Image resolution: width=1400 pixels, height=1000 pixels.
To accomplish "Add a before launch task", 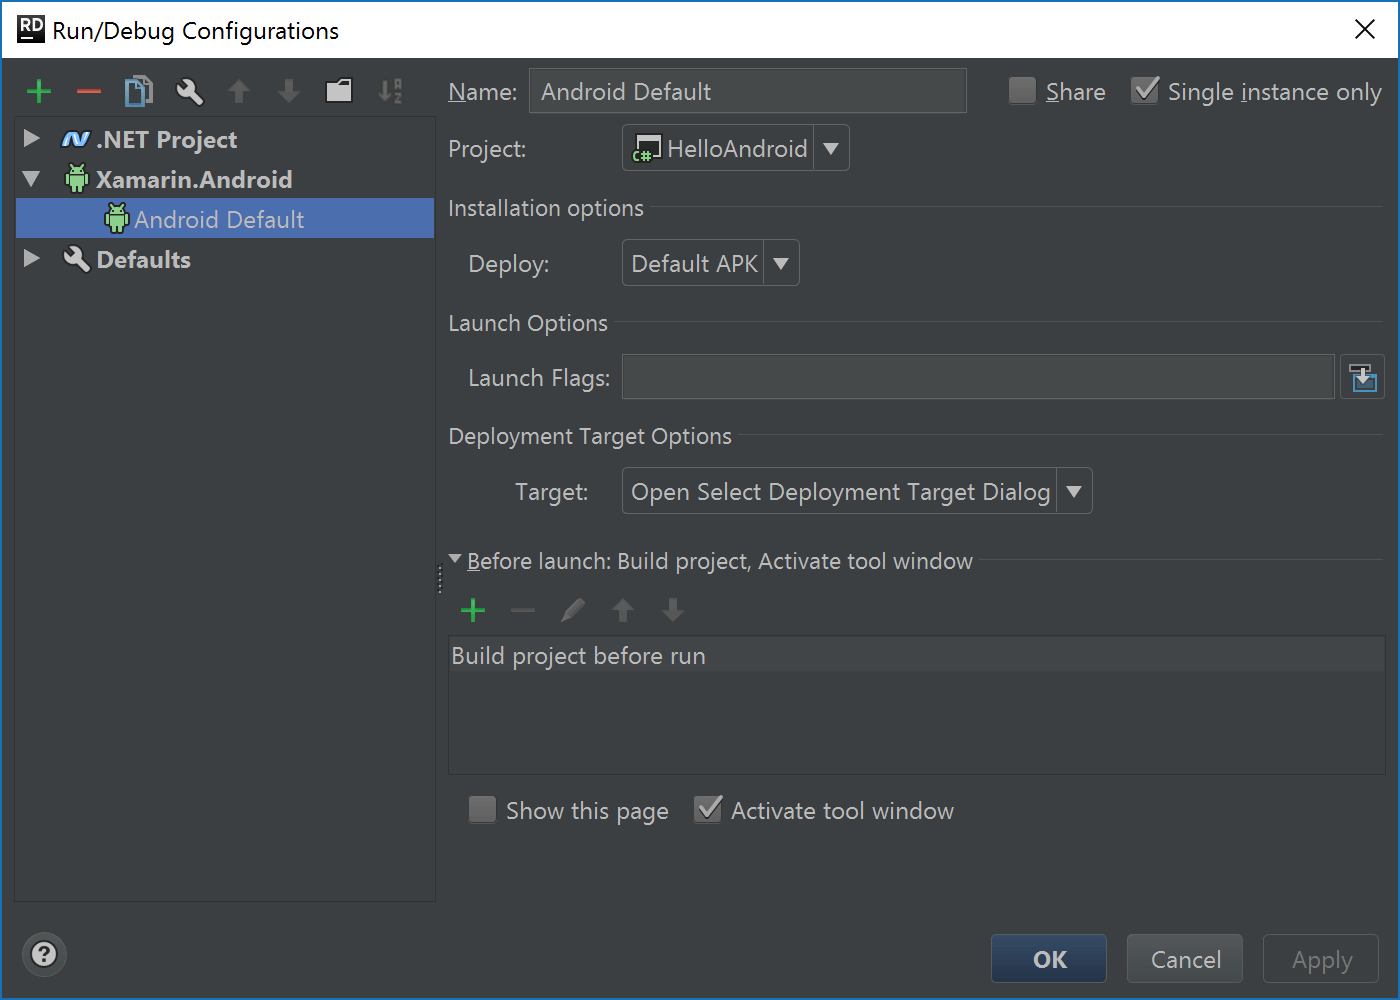I will click(473, 610).
